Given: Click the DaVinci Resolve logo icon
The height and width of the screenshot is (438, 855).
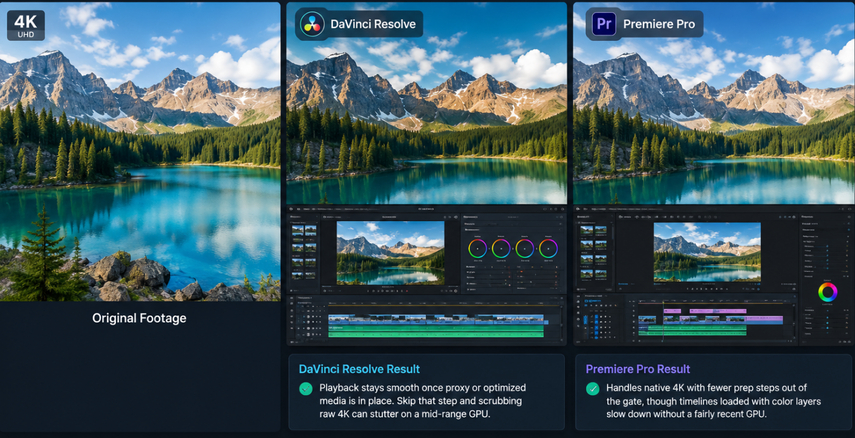Looking at the screenshot, I should click(x=312, y=24).
